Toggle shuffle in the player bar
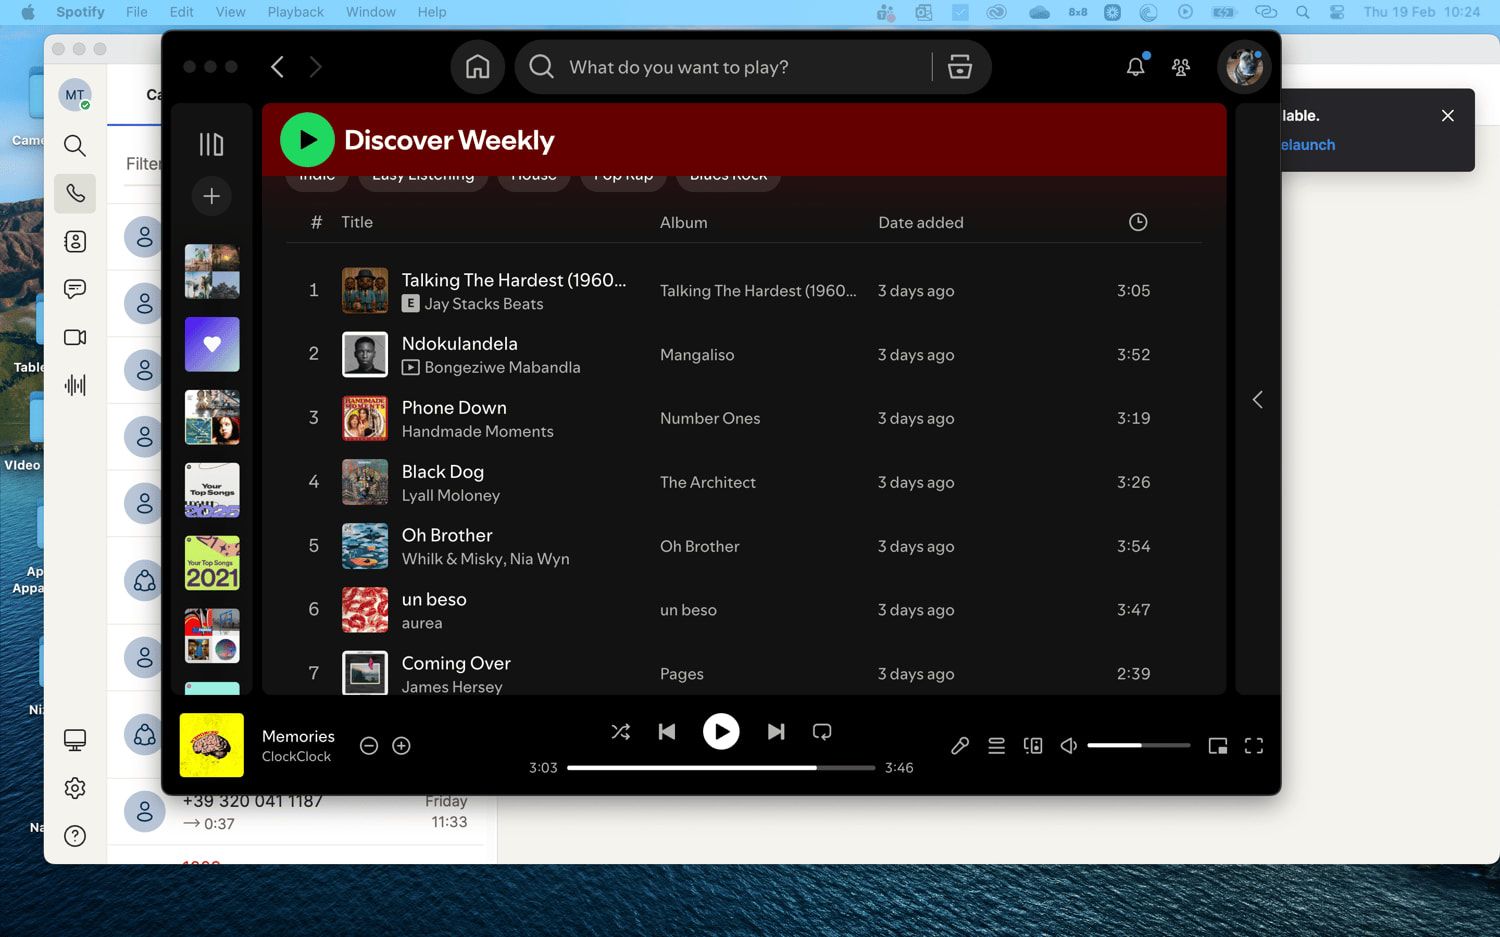The image size is (1500, 937). tap(620, 732)
